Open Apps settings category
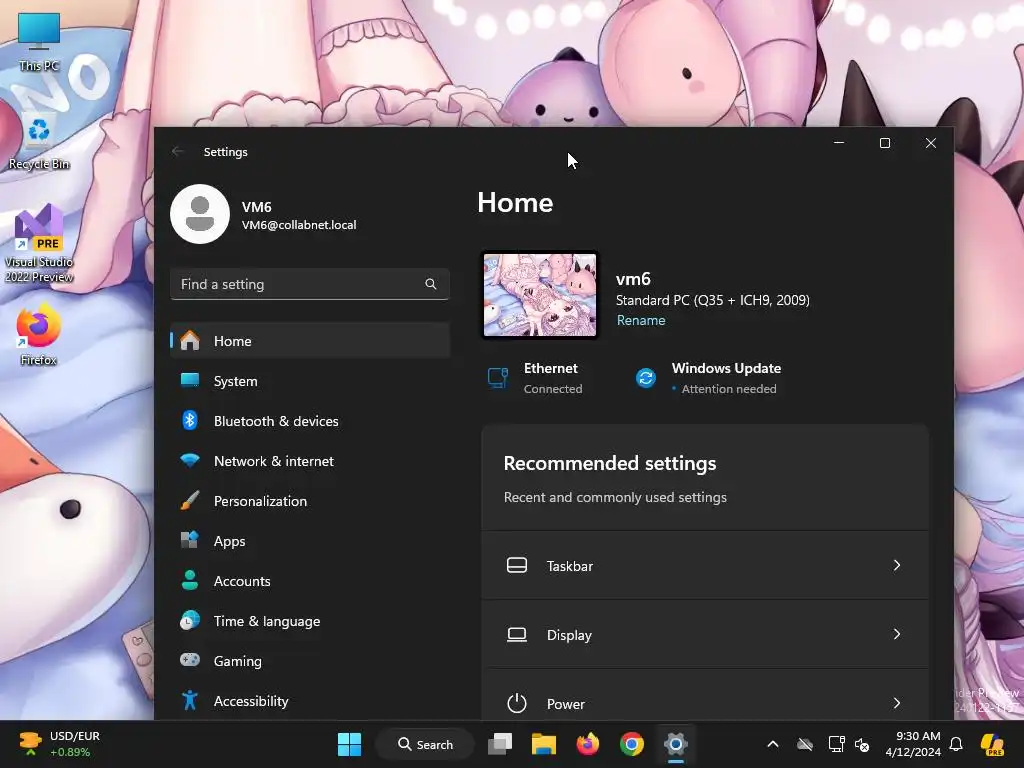 [x=310, y=541]
